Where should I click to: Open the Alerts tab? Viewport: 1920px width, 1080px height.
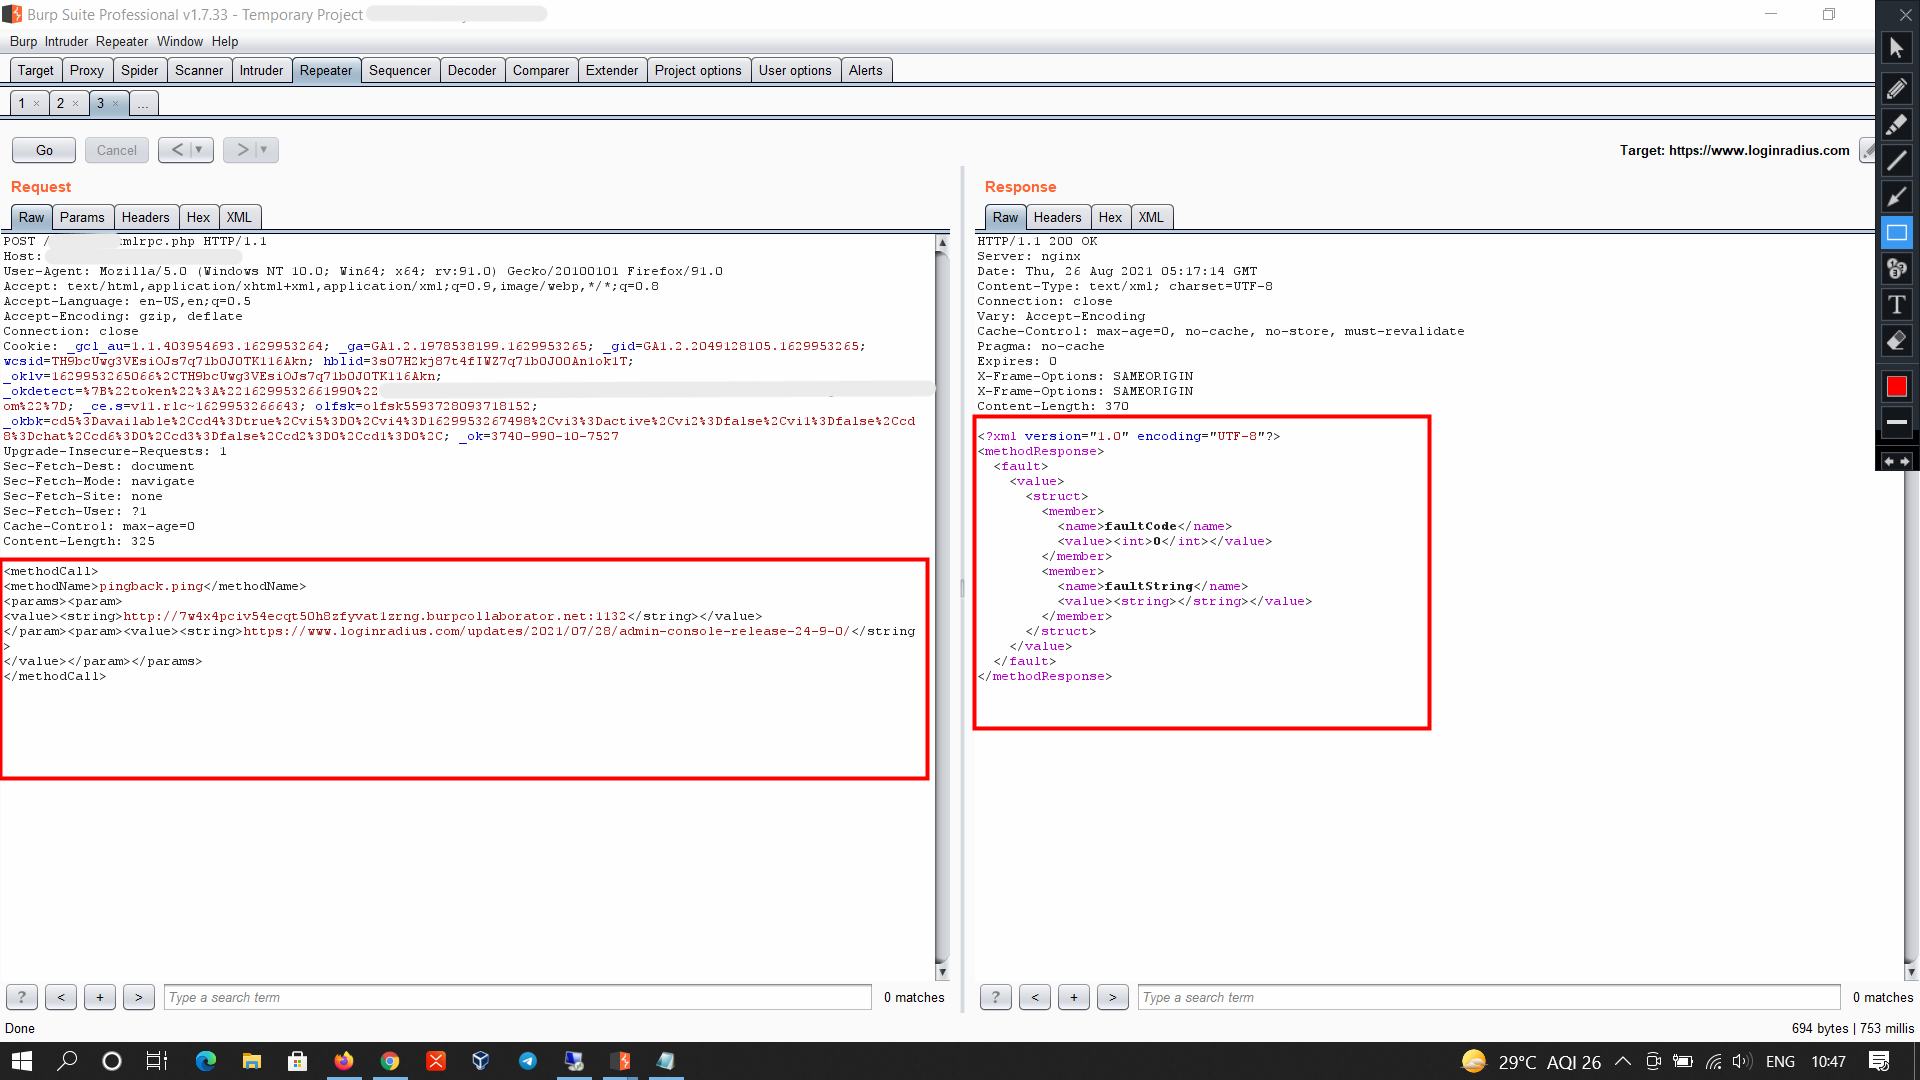point(866,70)
